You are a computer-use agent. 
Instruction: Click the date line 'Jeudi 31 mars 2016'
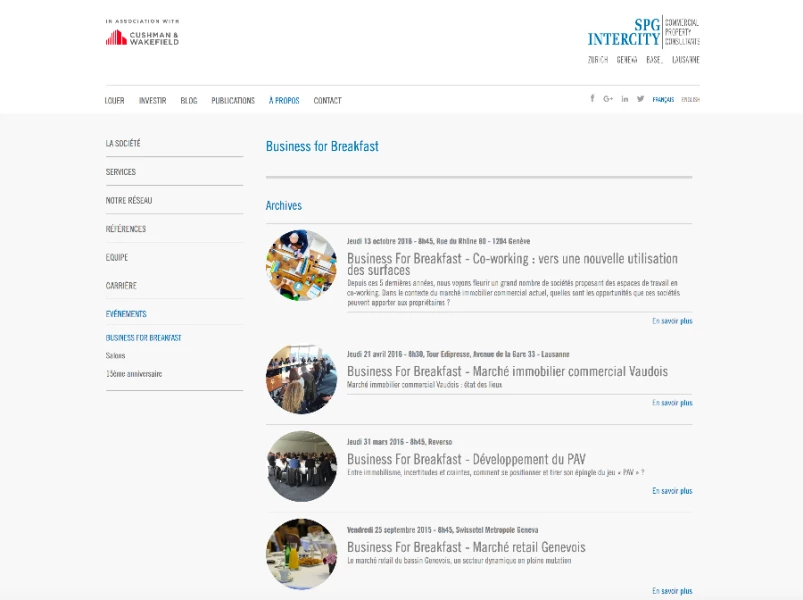399,442
